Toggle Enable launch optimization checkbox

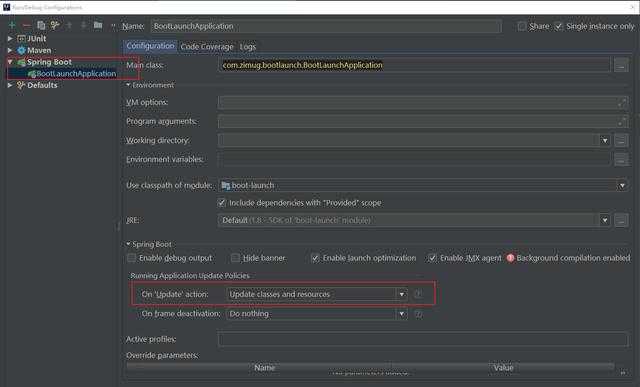click(315, 258)
